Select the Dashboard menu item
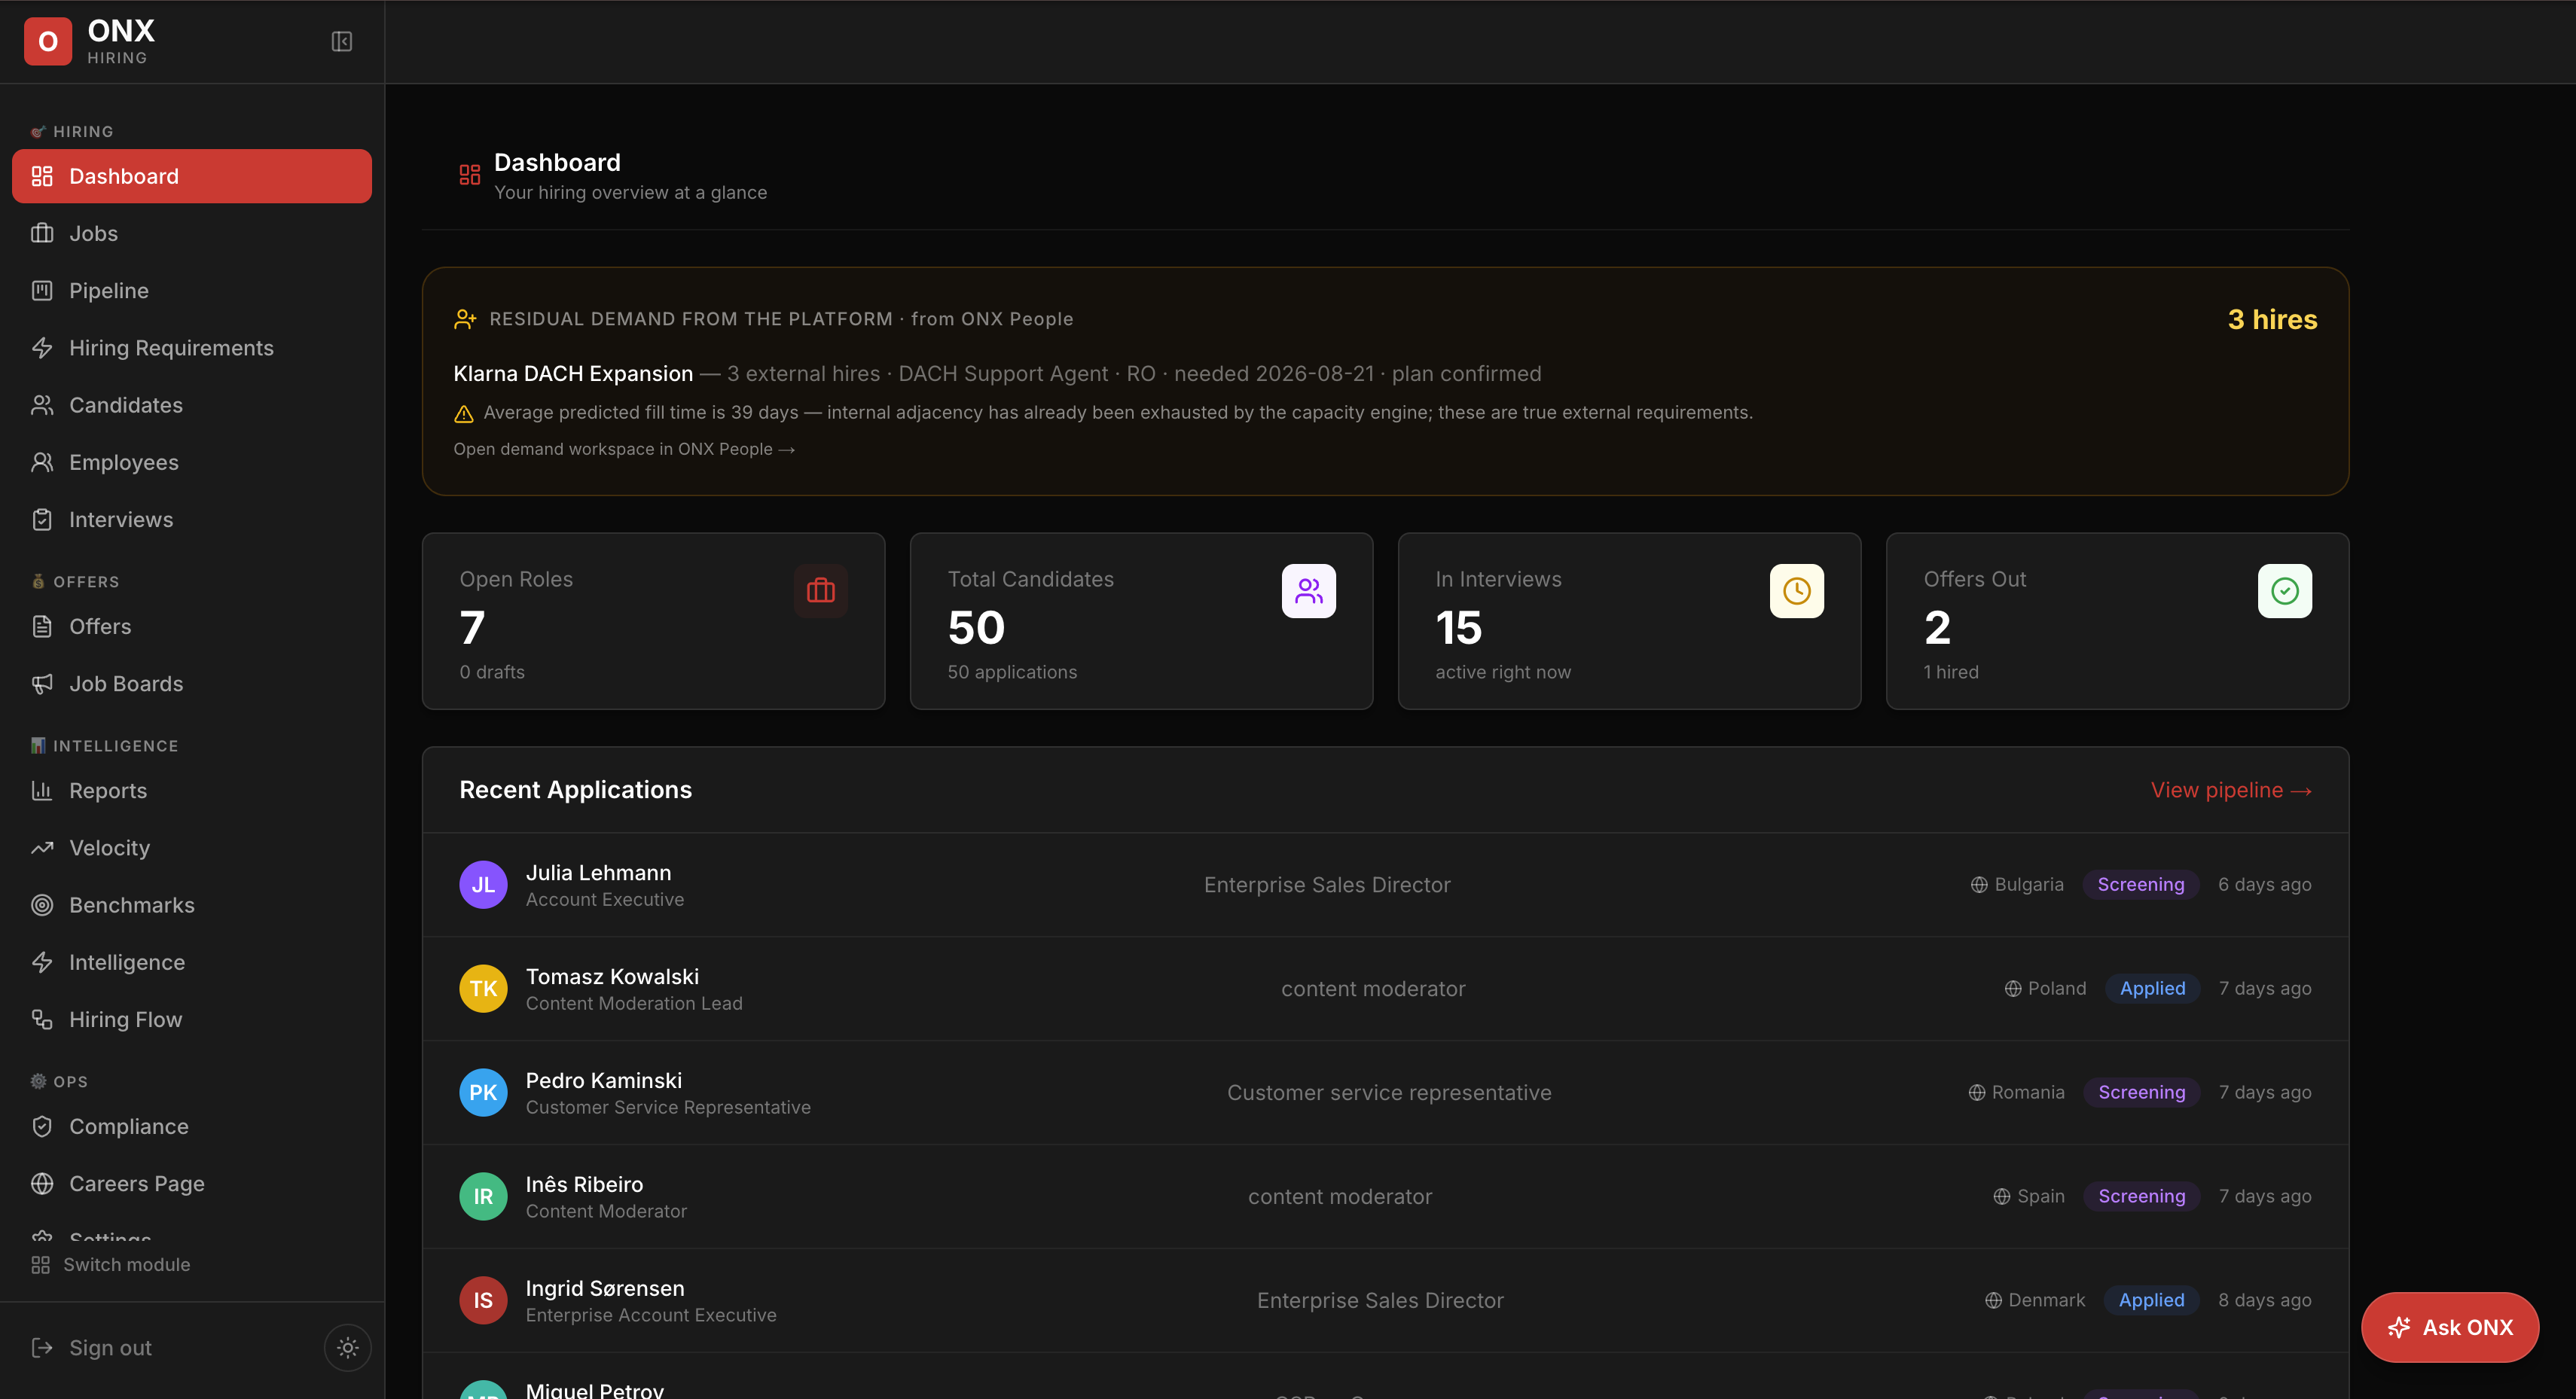2576x1399 pixels. click(x=192, y=176)
